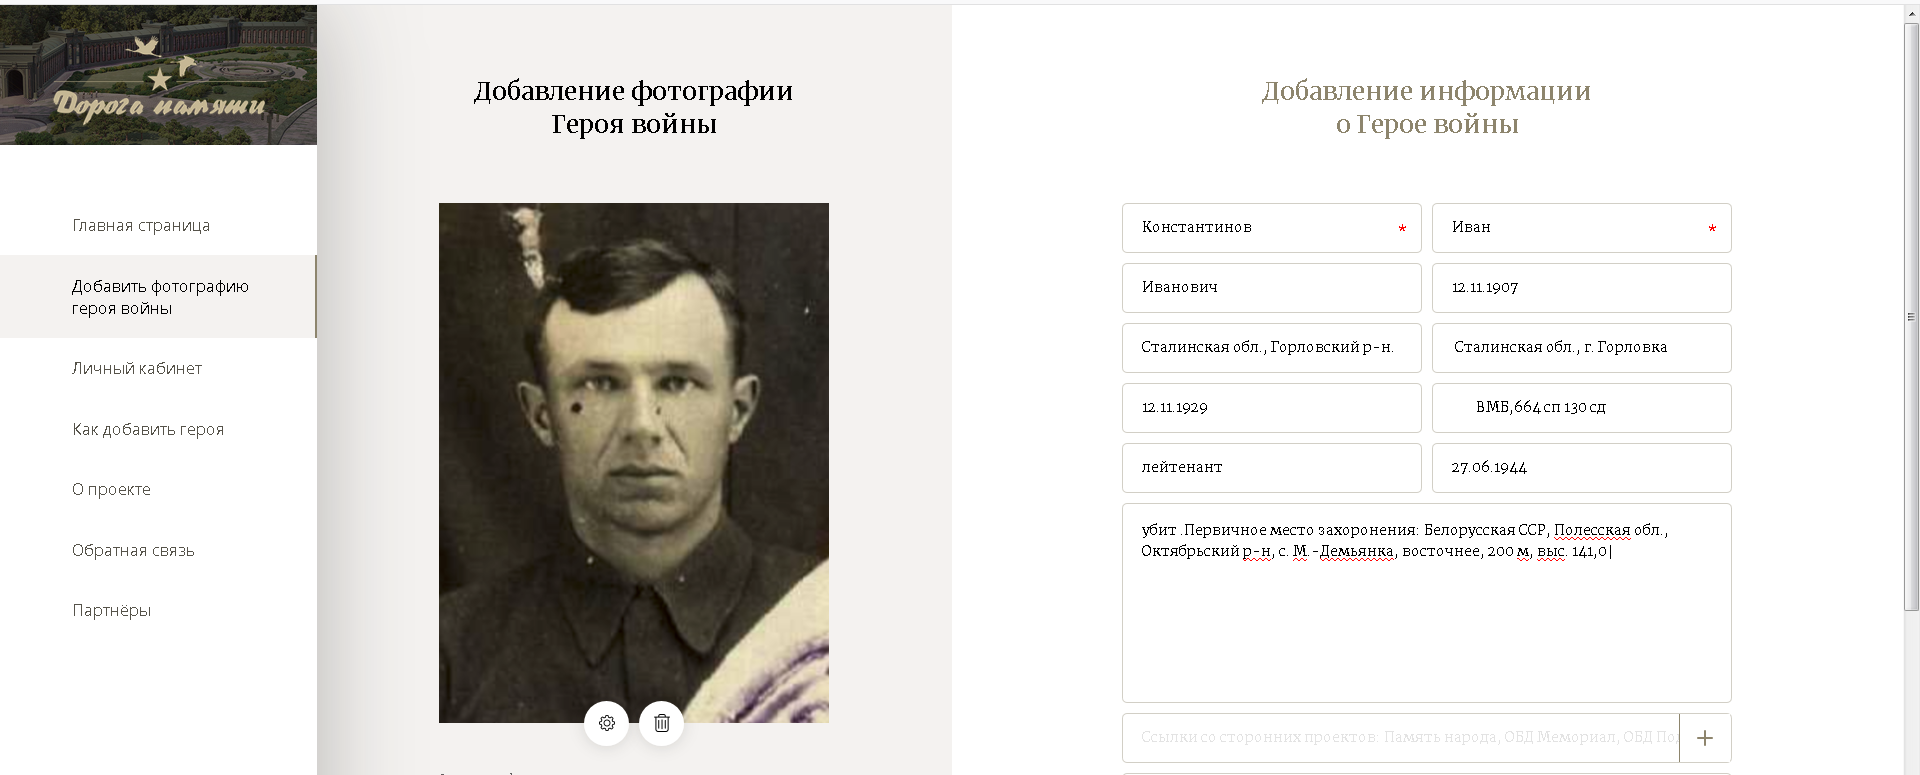Image resolution: width=1920 pixels, height=775 pixels.
Task: Click the surname field Константинов
Action: click(x=1271, y=228)
